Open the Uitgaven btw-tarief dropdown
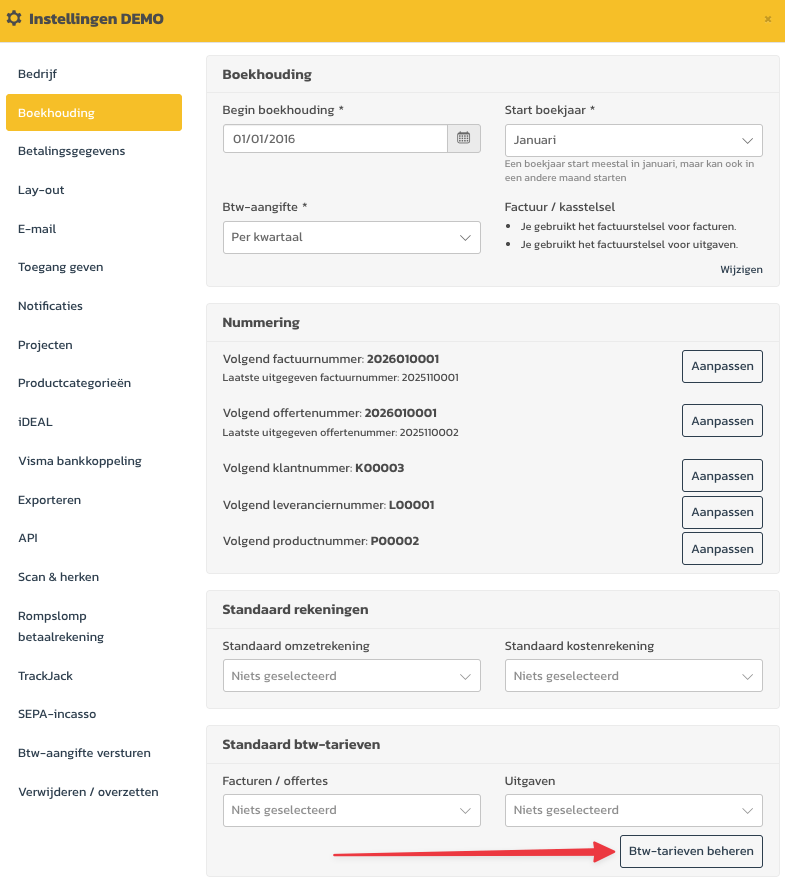 tap(633, 810)
